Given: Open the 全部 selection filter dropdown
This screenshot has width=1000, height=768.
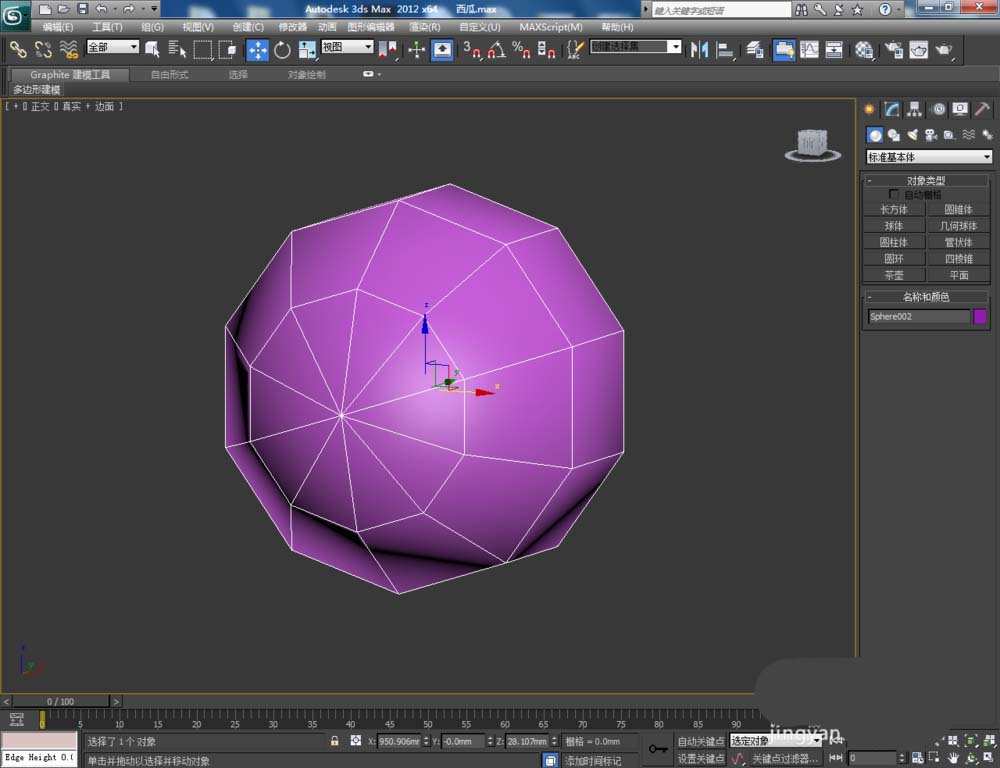Looking at the screenshot, I should click(x=112, y=47).
